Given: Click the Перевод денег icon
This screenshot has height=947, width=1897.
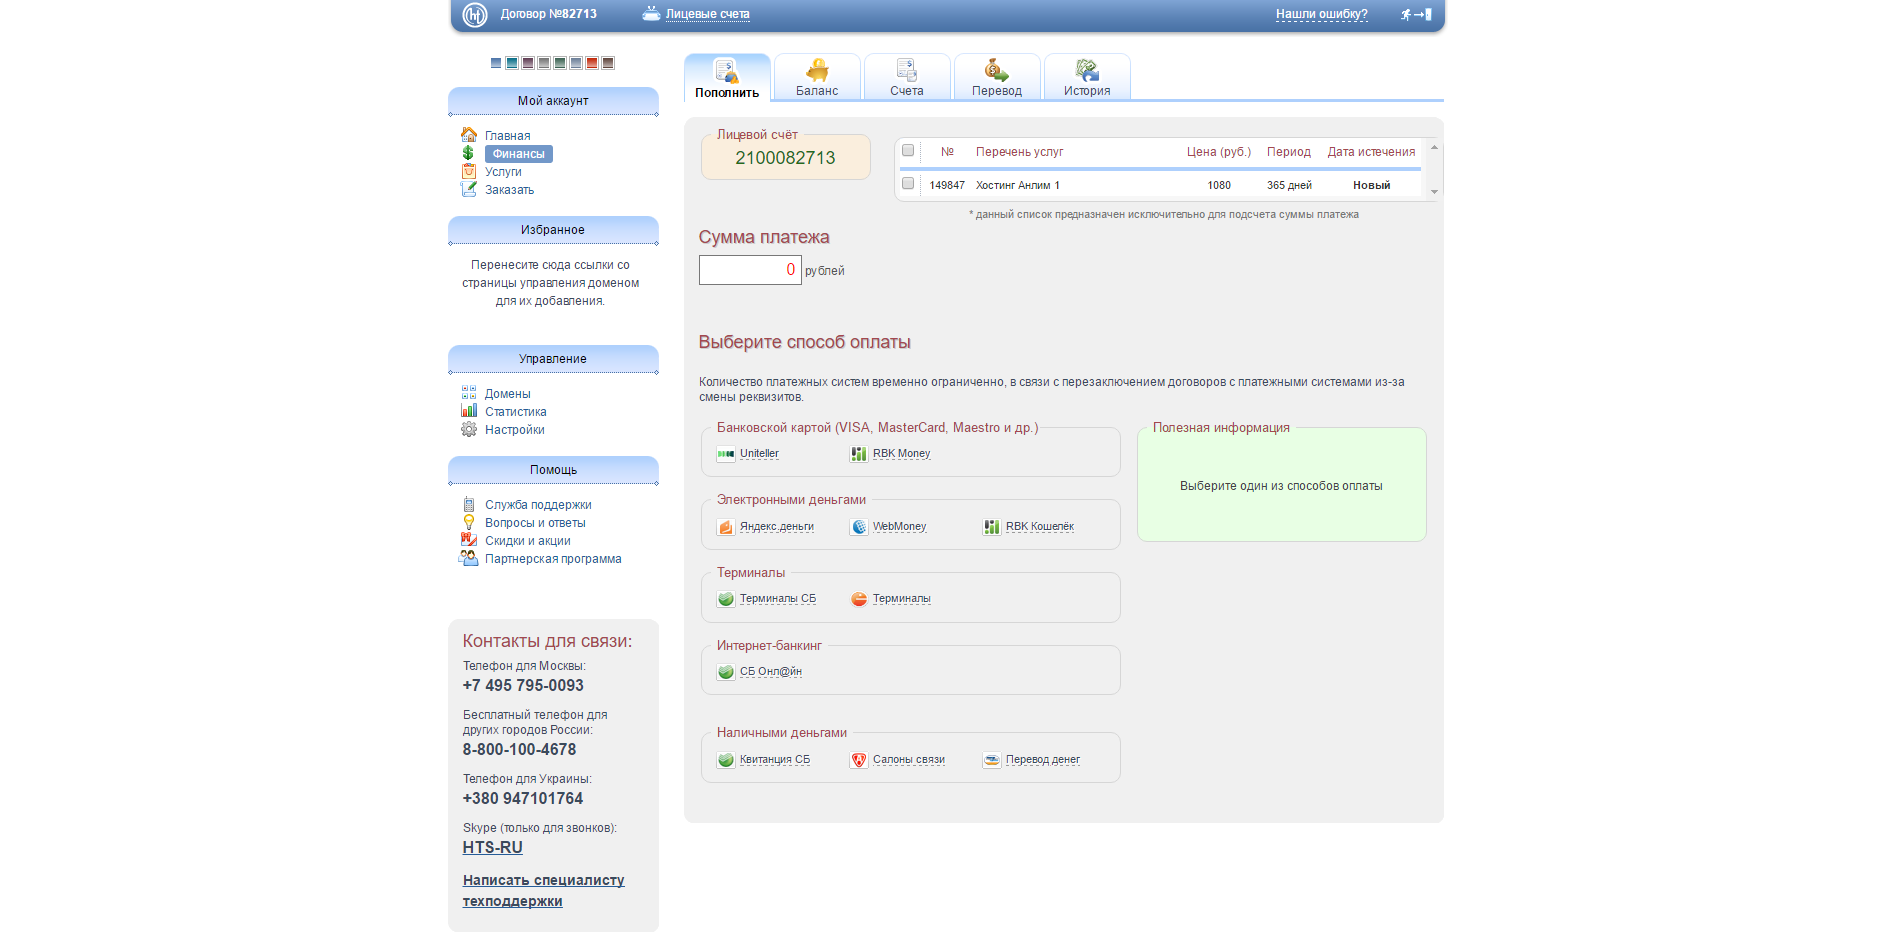Looking at the screenshot, I should click(x=992, y=760).
